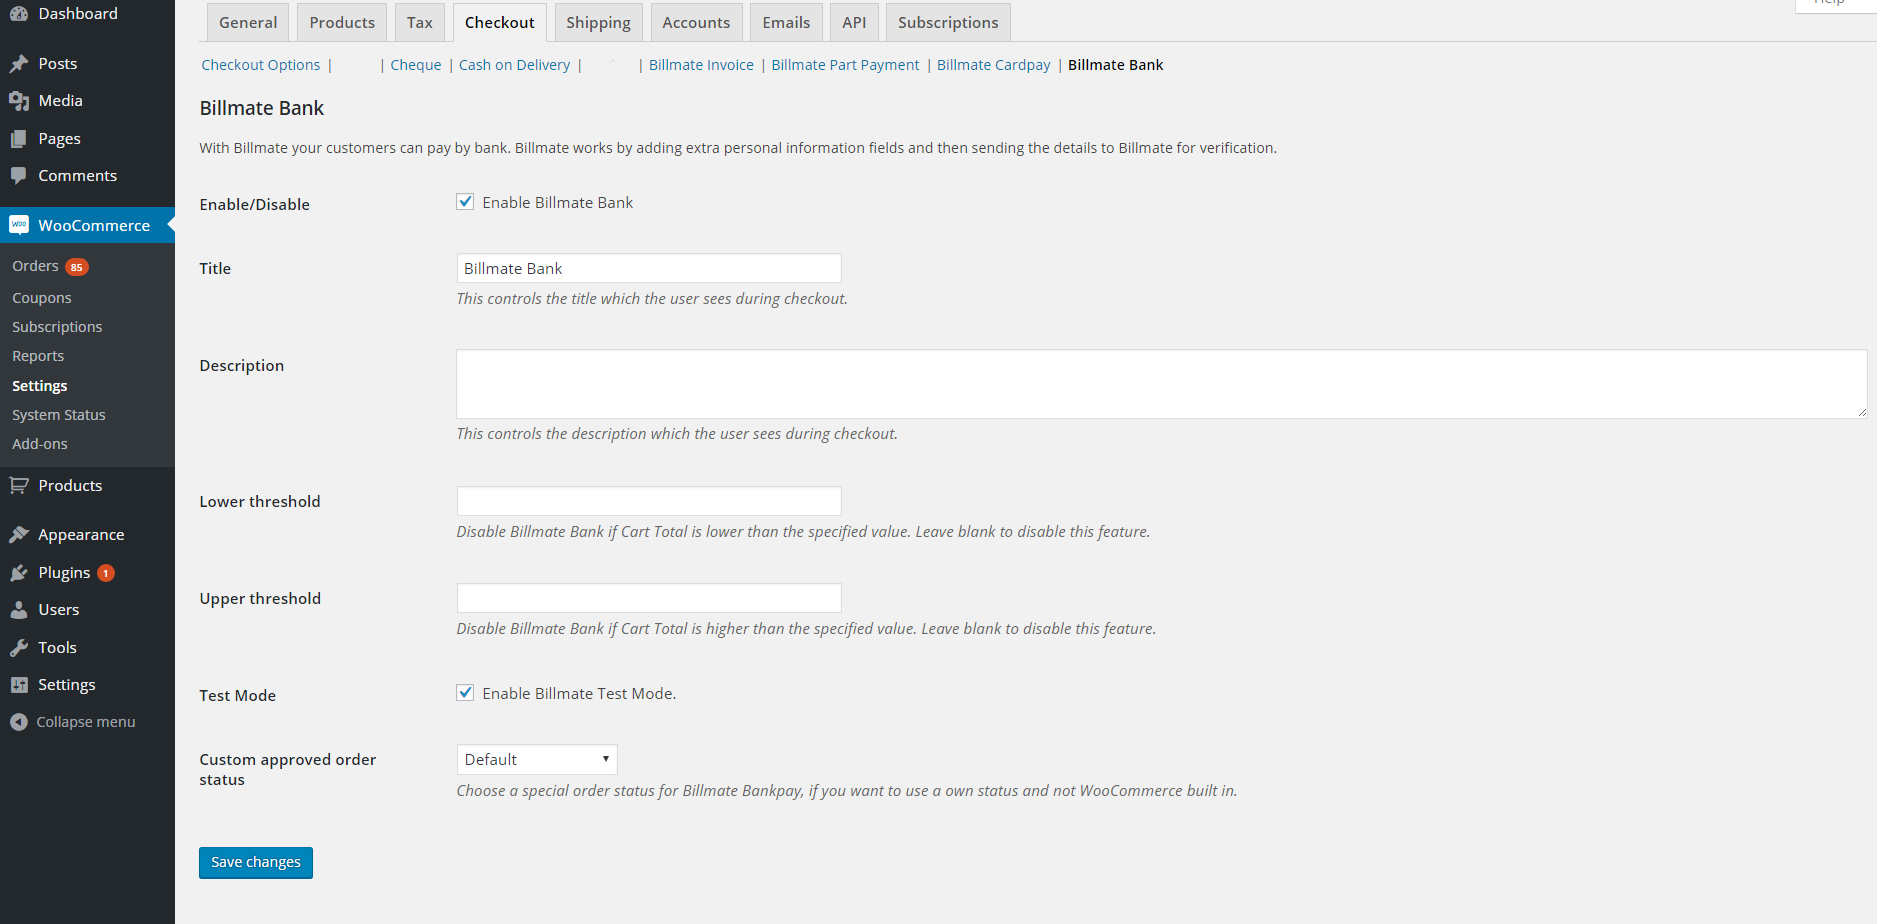The width and height of the screenshot is (1877, 924).
Task: Click the Save changes button
Action: click(256, 863)
